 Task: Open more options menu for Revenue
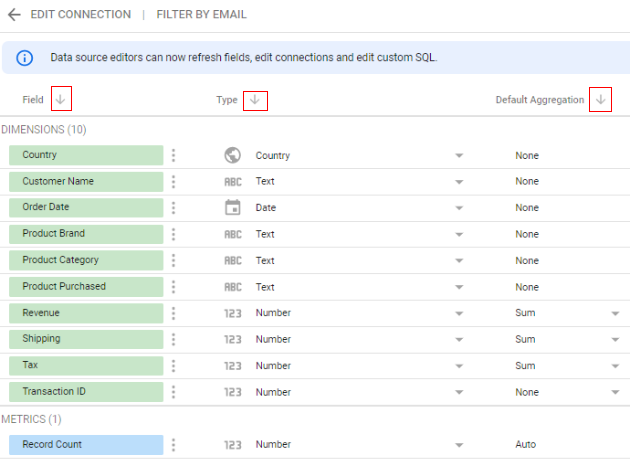coord(174,313)
